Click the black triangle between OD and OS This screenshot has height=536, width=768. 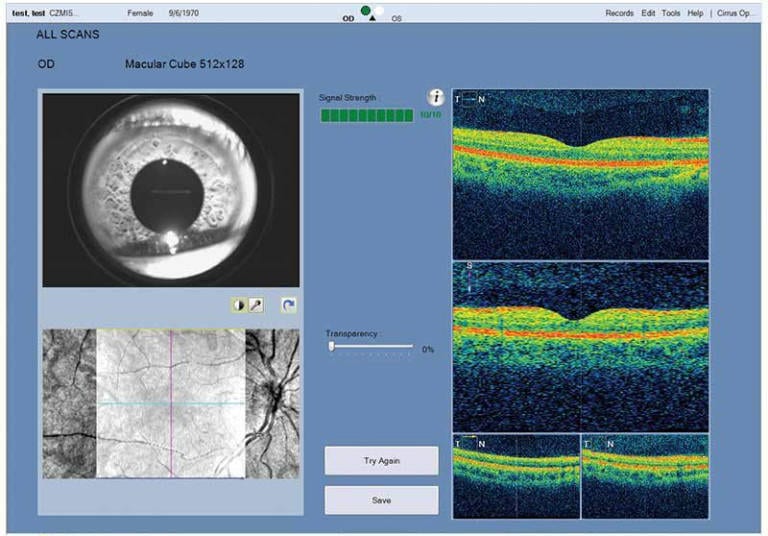tap(372, 19)
